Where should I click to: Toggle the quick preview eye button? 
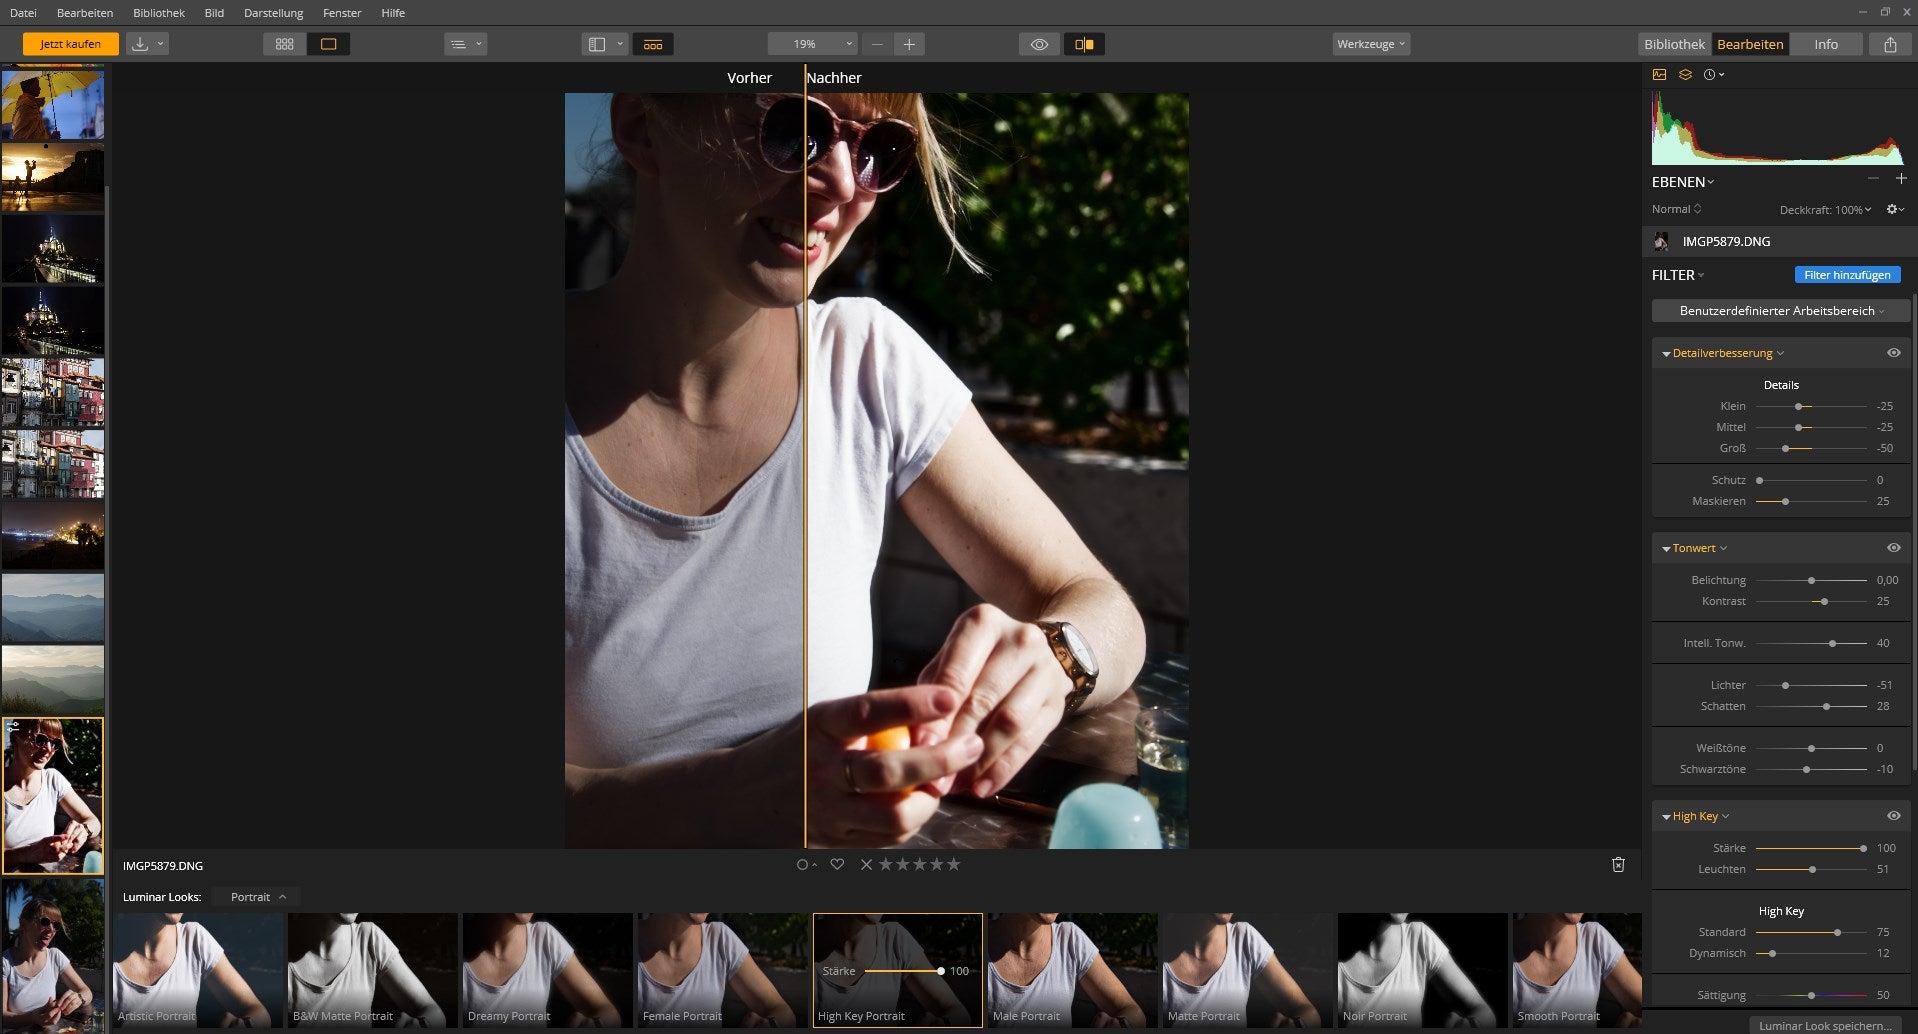(x=1039, y=44)
